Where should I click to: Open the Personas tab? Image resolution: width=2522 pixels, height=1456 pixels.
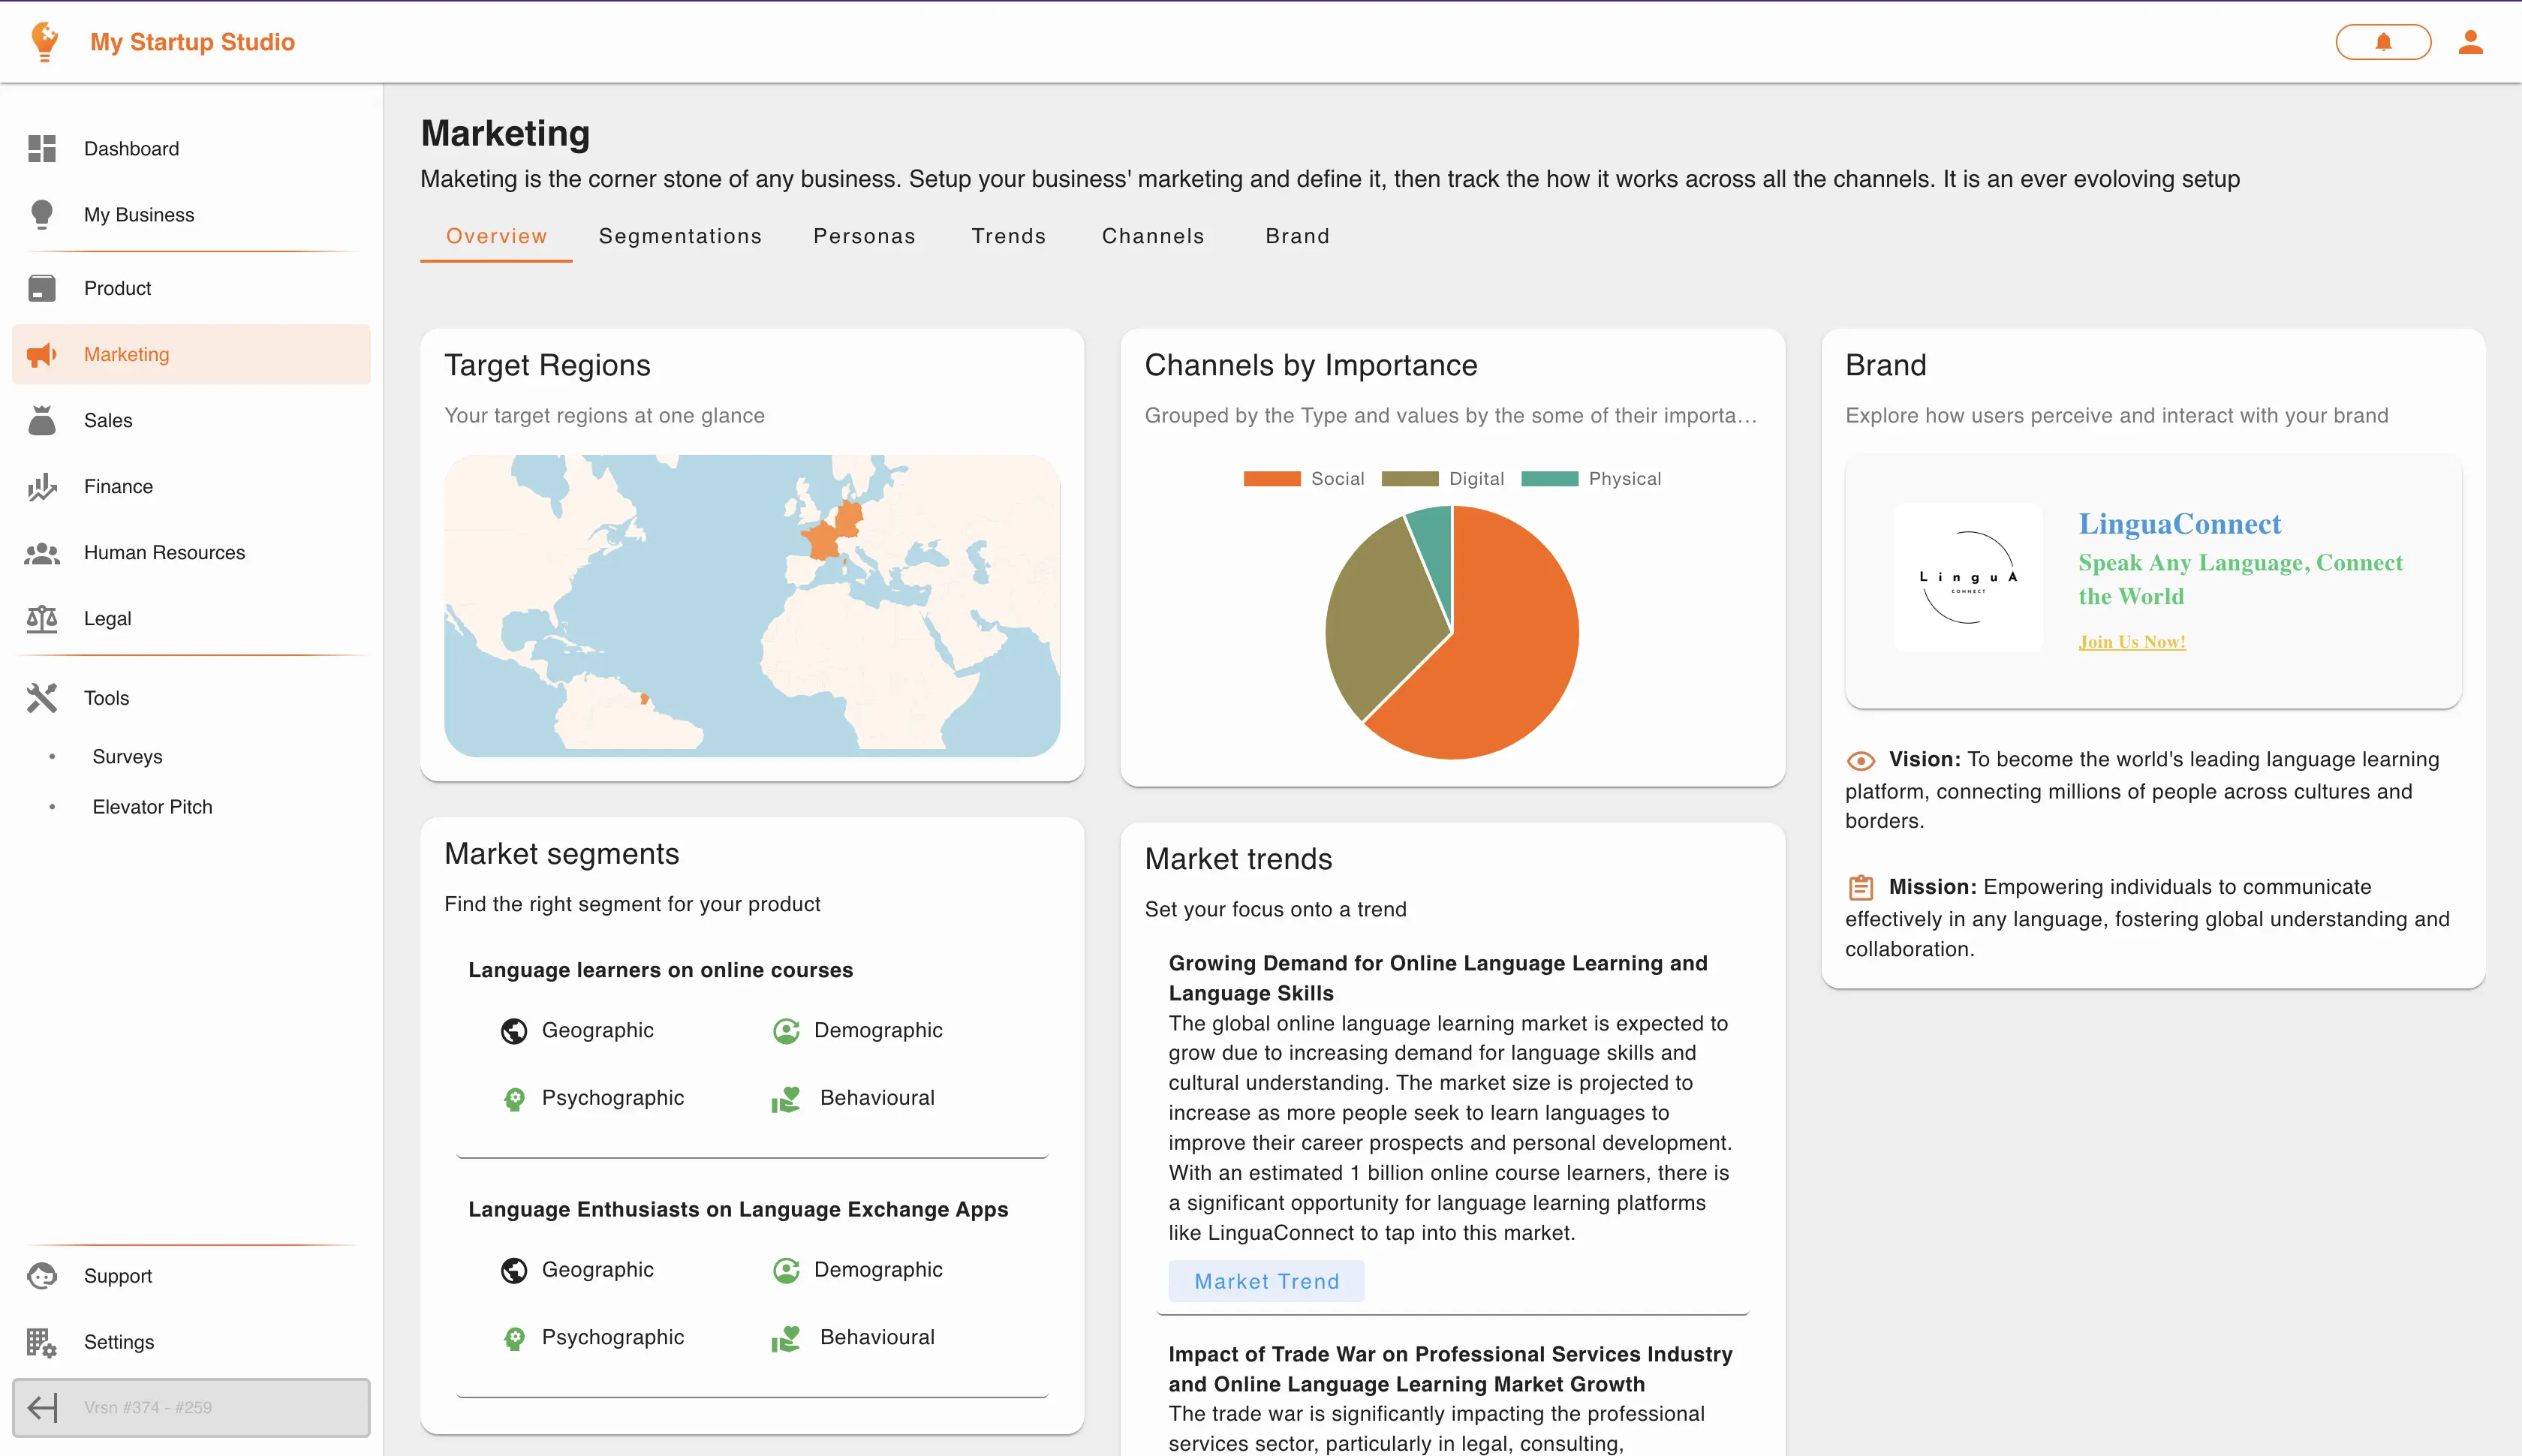pos(864,236)
